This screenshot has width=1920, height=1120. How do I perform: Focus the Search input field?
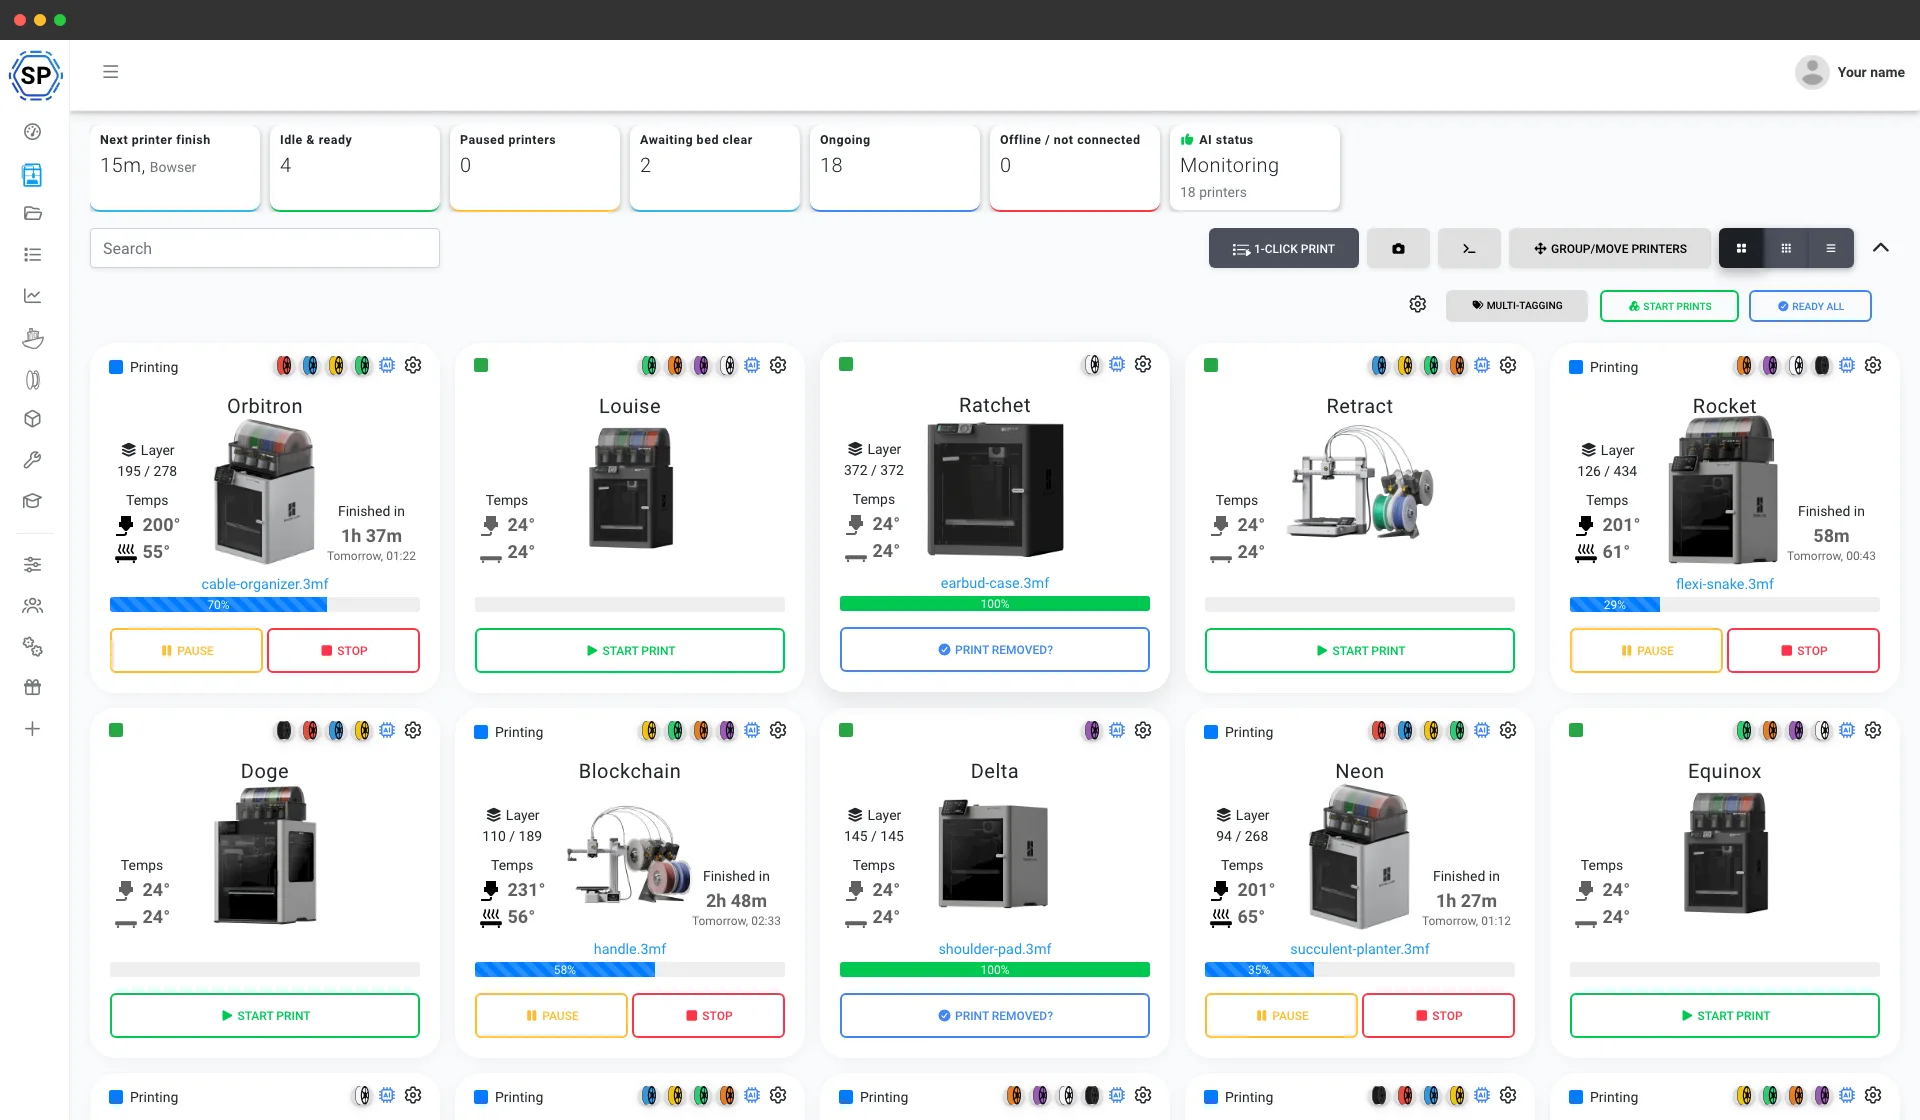pyautogui.click(x=265, y=248)
